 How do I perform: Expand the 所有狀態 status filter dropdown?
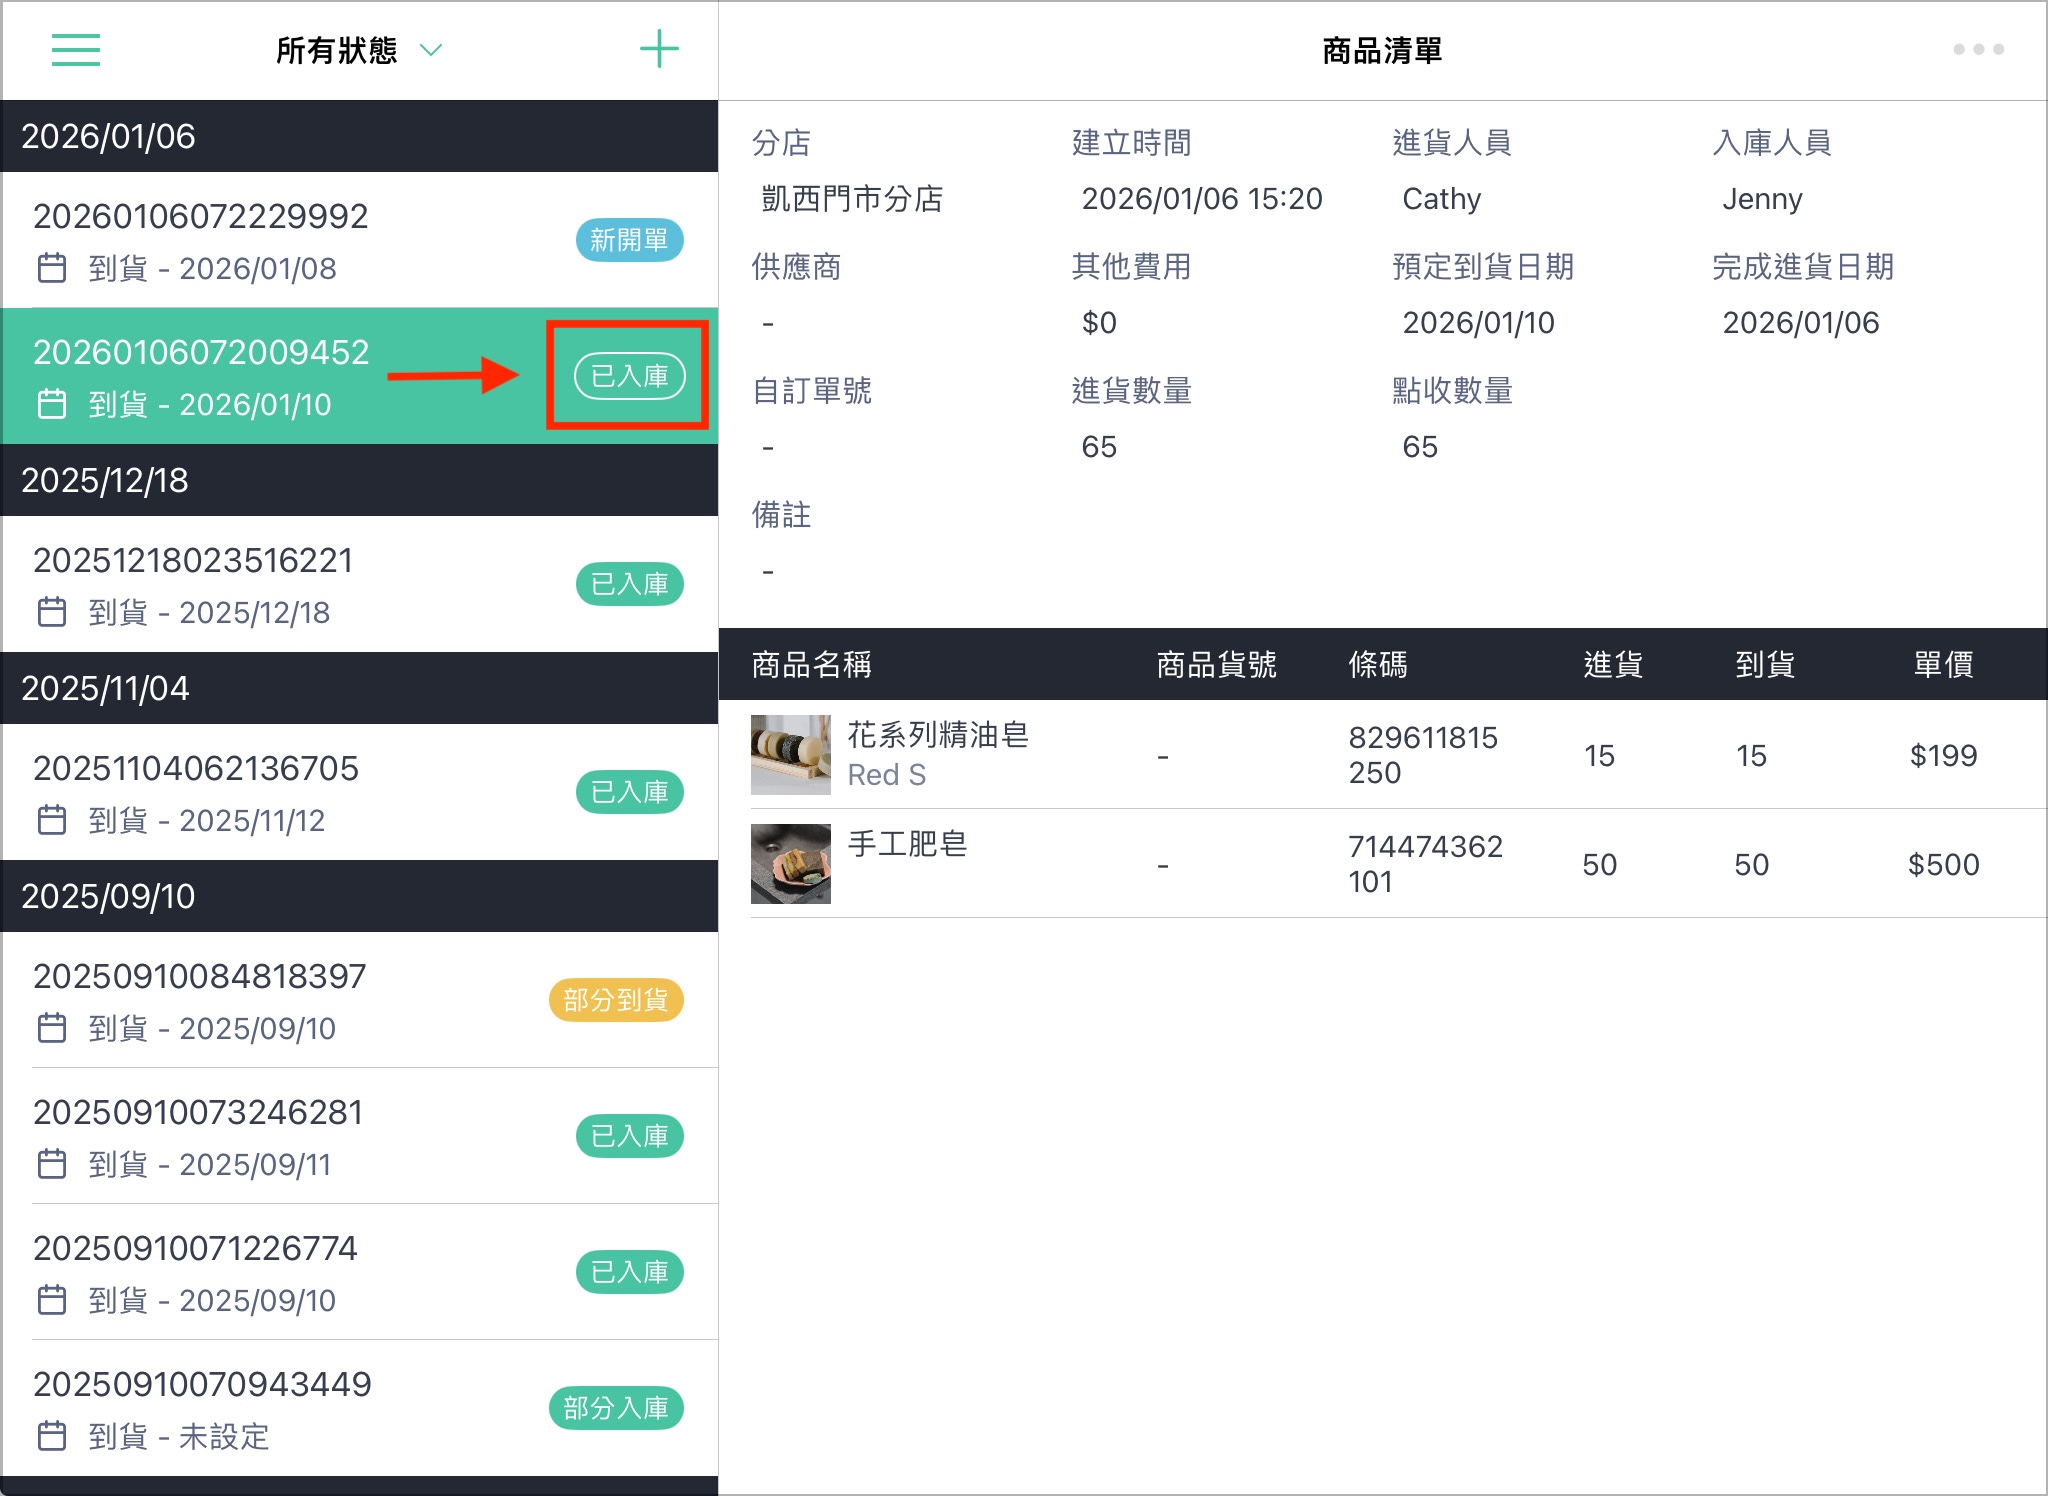358,50
